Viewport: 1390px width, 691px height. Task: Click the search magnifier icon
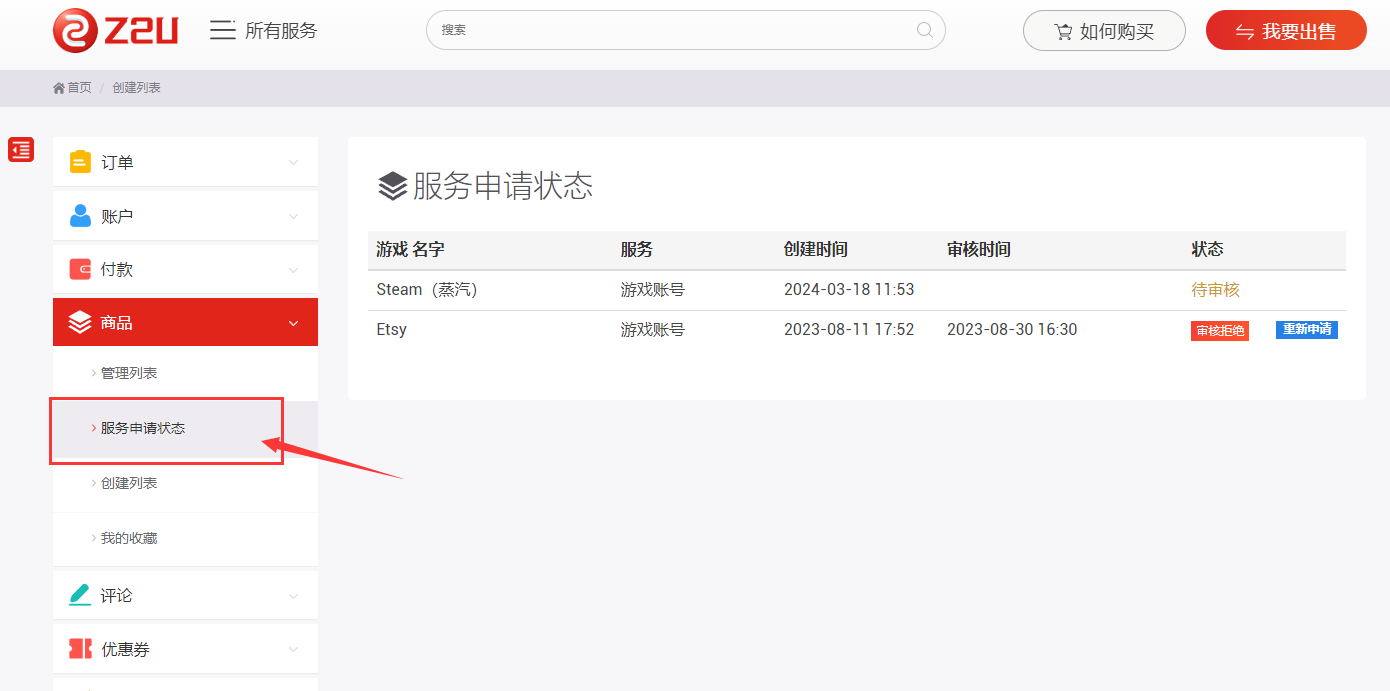tap(925, 30)
